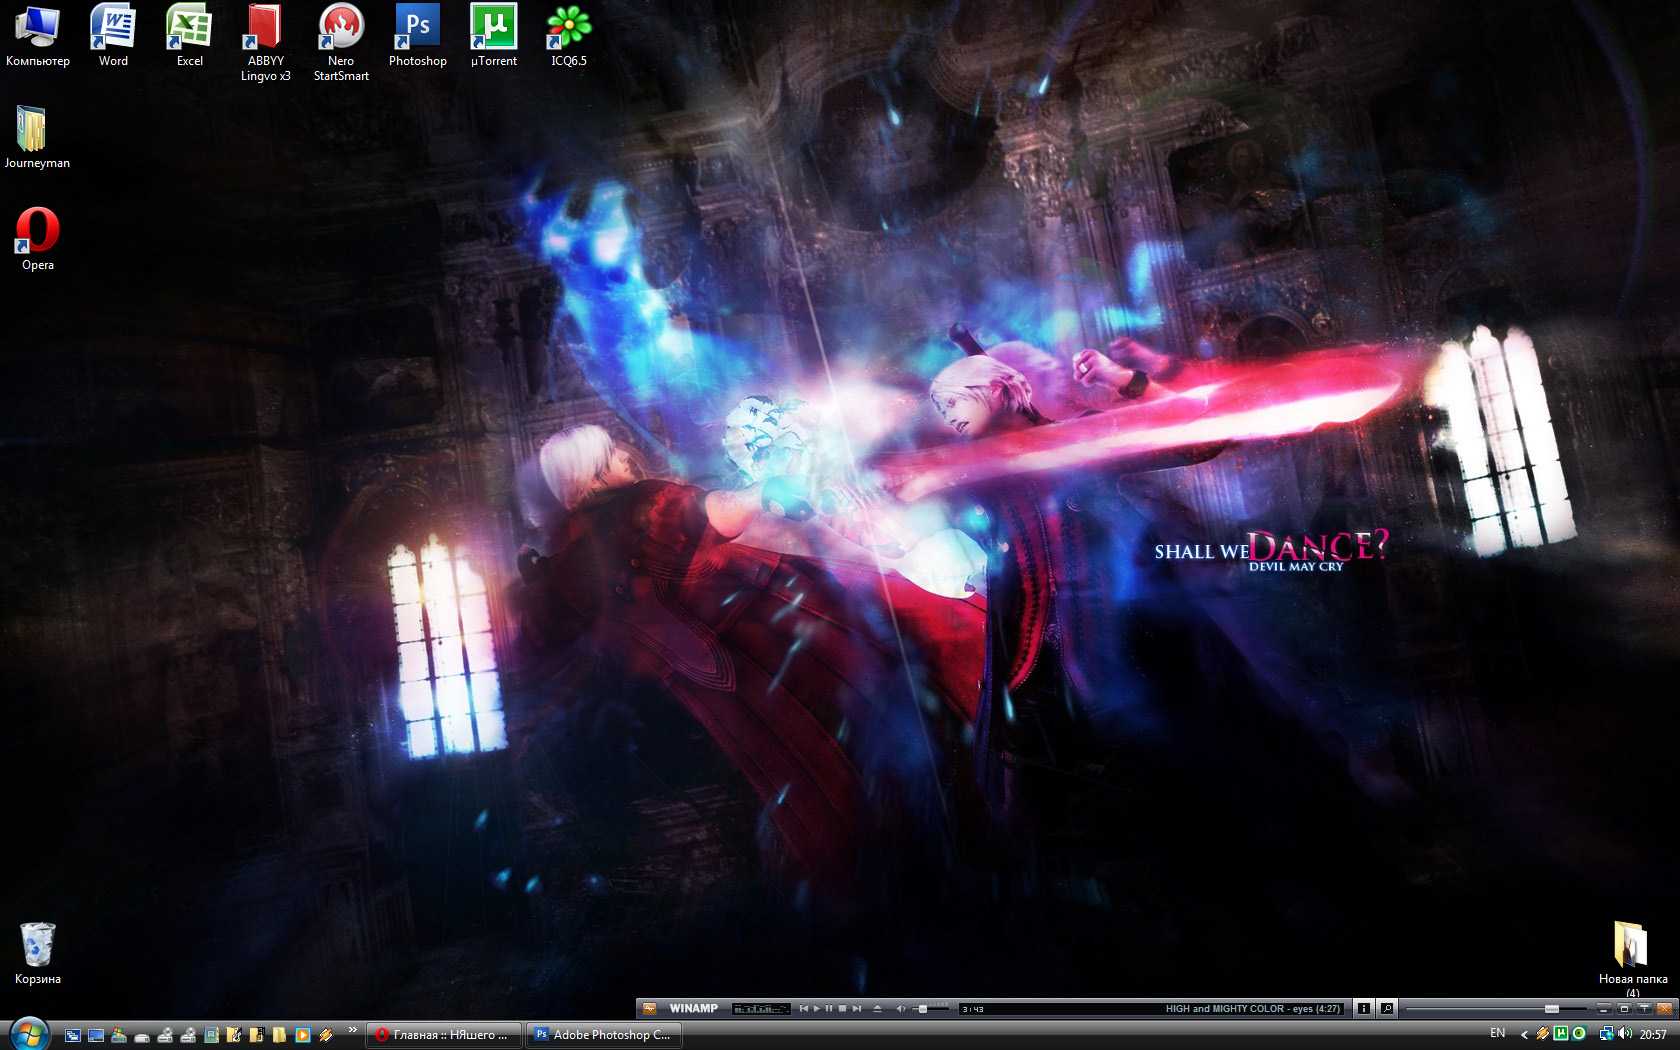Click the song title HIGH and MIGHTY COLOR
The height and width of the screenshot is (1050, 1680).
[1253, 1009]
